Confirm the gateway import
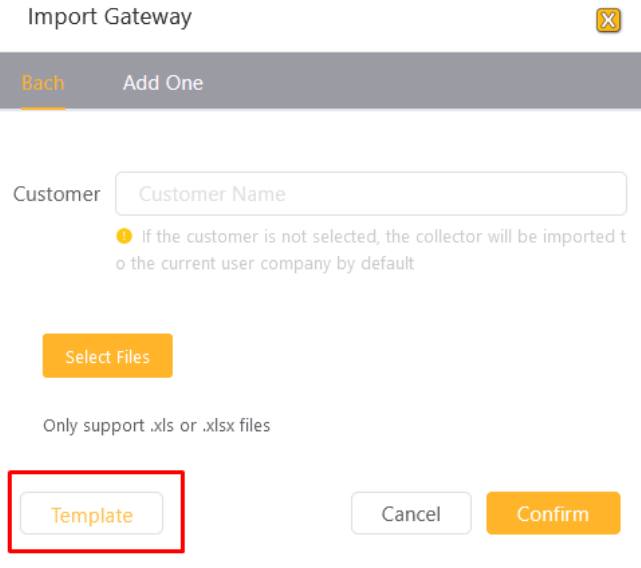The height and width of the screenshot is (568, 641). pyautogui.click(x=553, y=513)
